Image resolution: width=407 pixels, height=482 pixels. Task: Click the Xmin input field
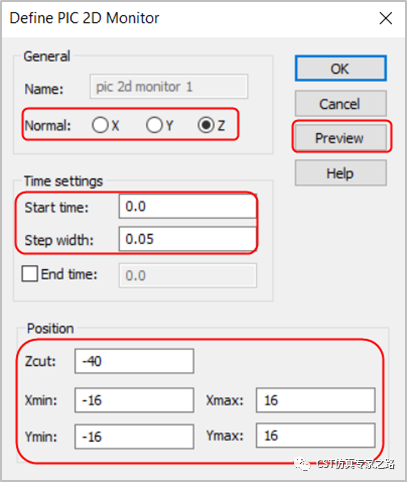pyautogui.click(x=134, y=400)
